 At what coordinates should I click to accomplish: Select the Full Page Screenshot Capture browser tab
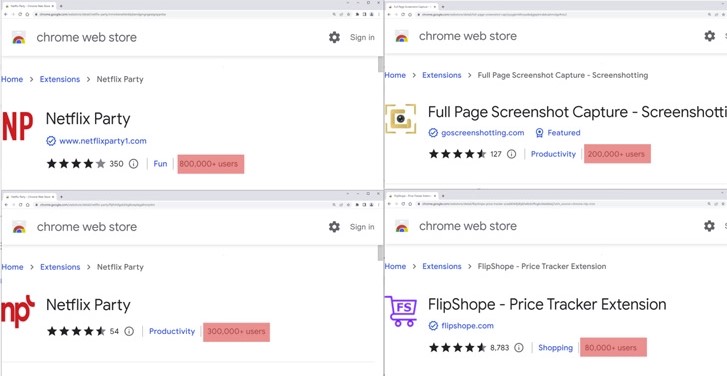click(411, 6)
